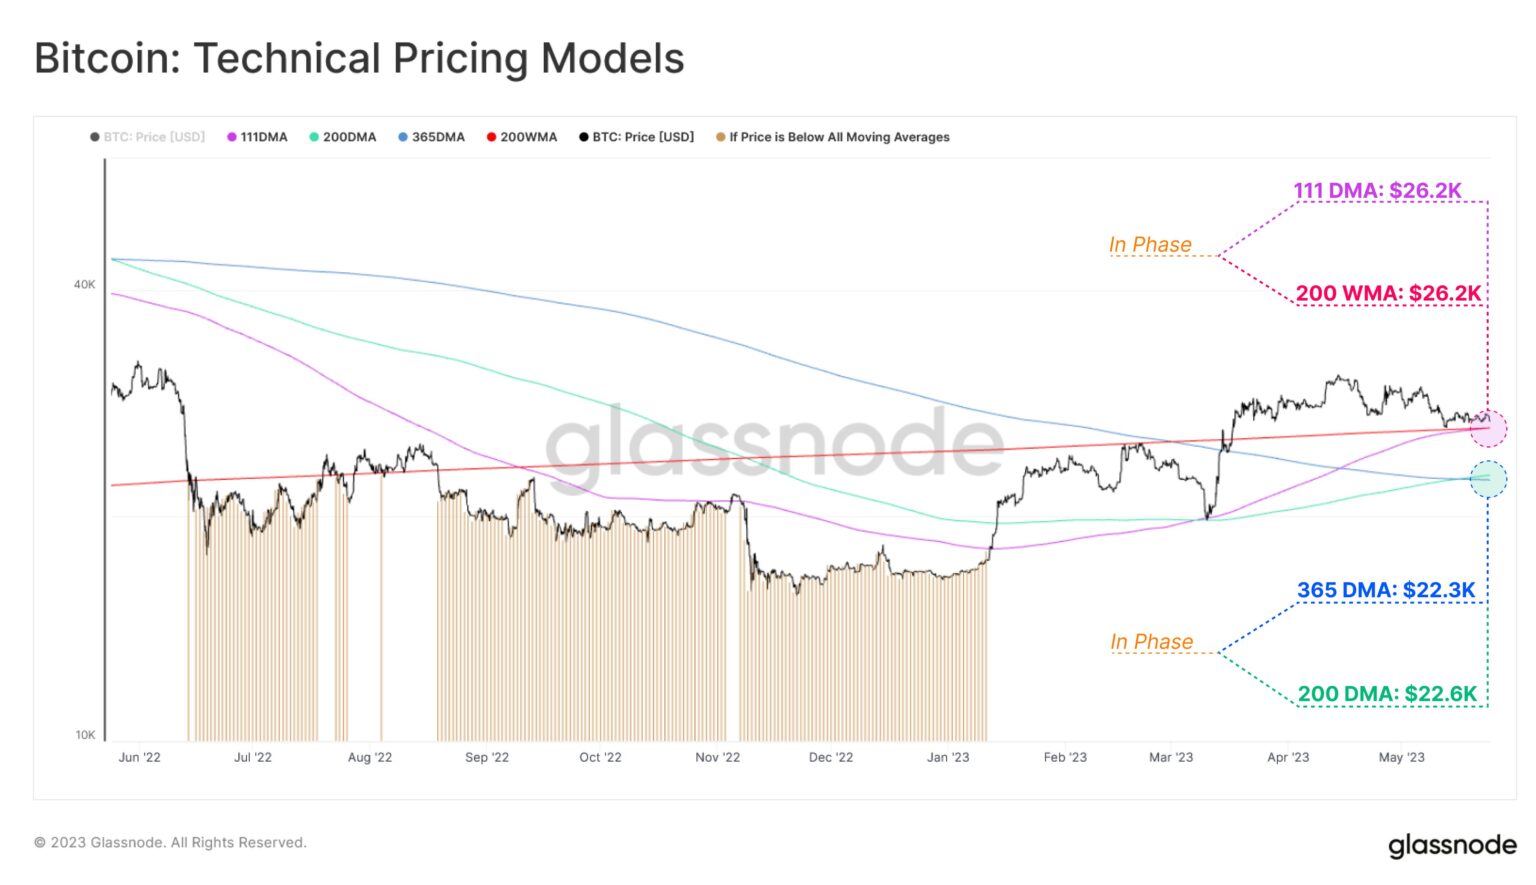Click the red 200WMA legend dot

492,137
